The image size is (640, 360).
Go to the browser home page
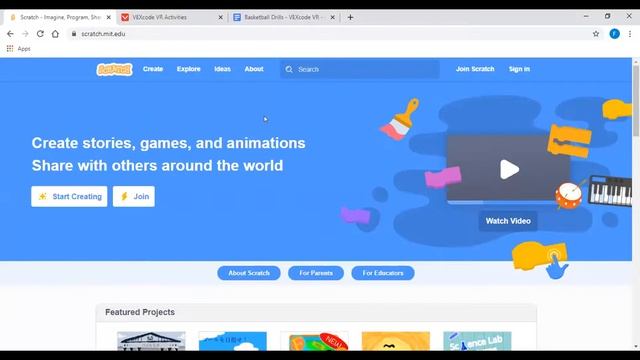55,34
